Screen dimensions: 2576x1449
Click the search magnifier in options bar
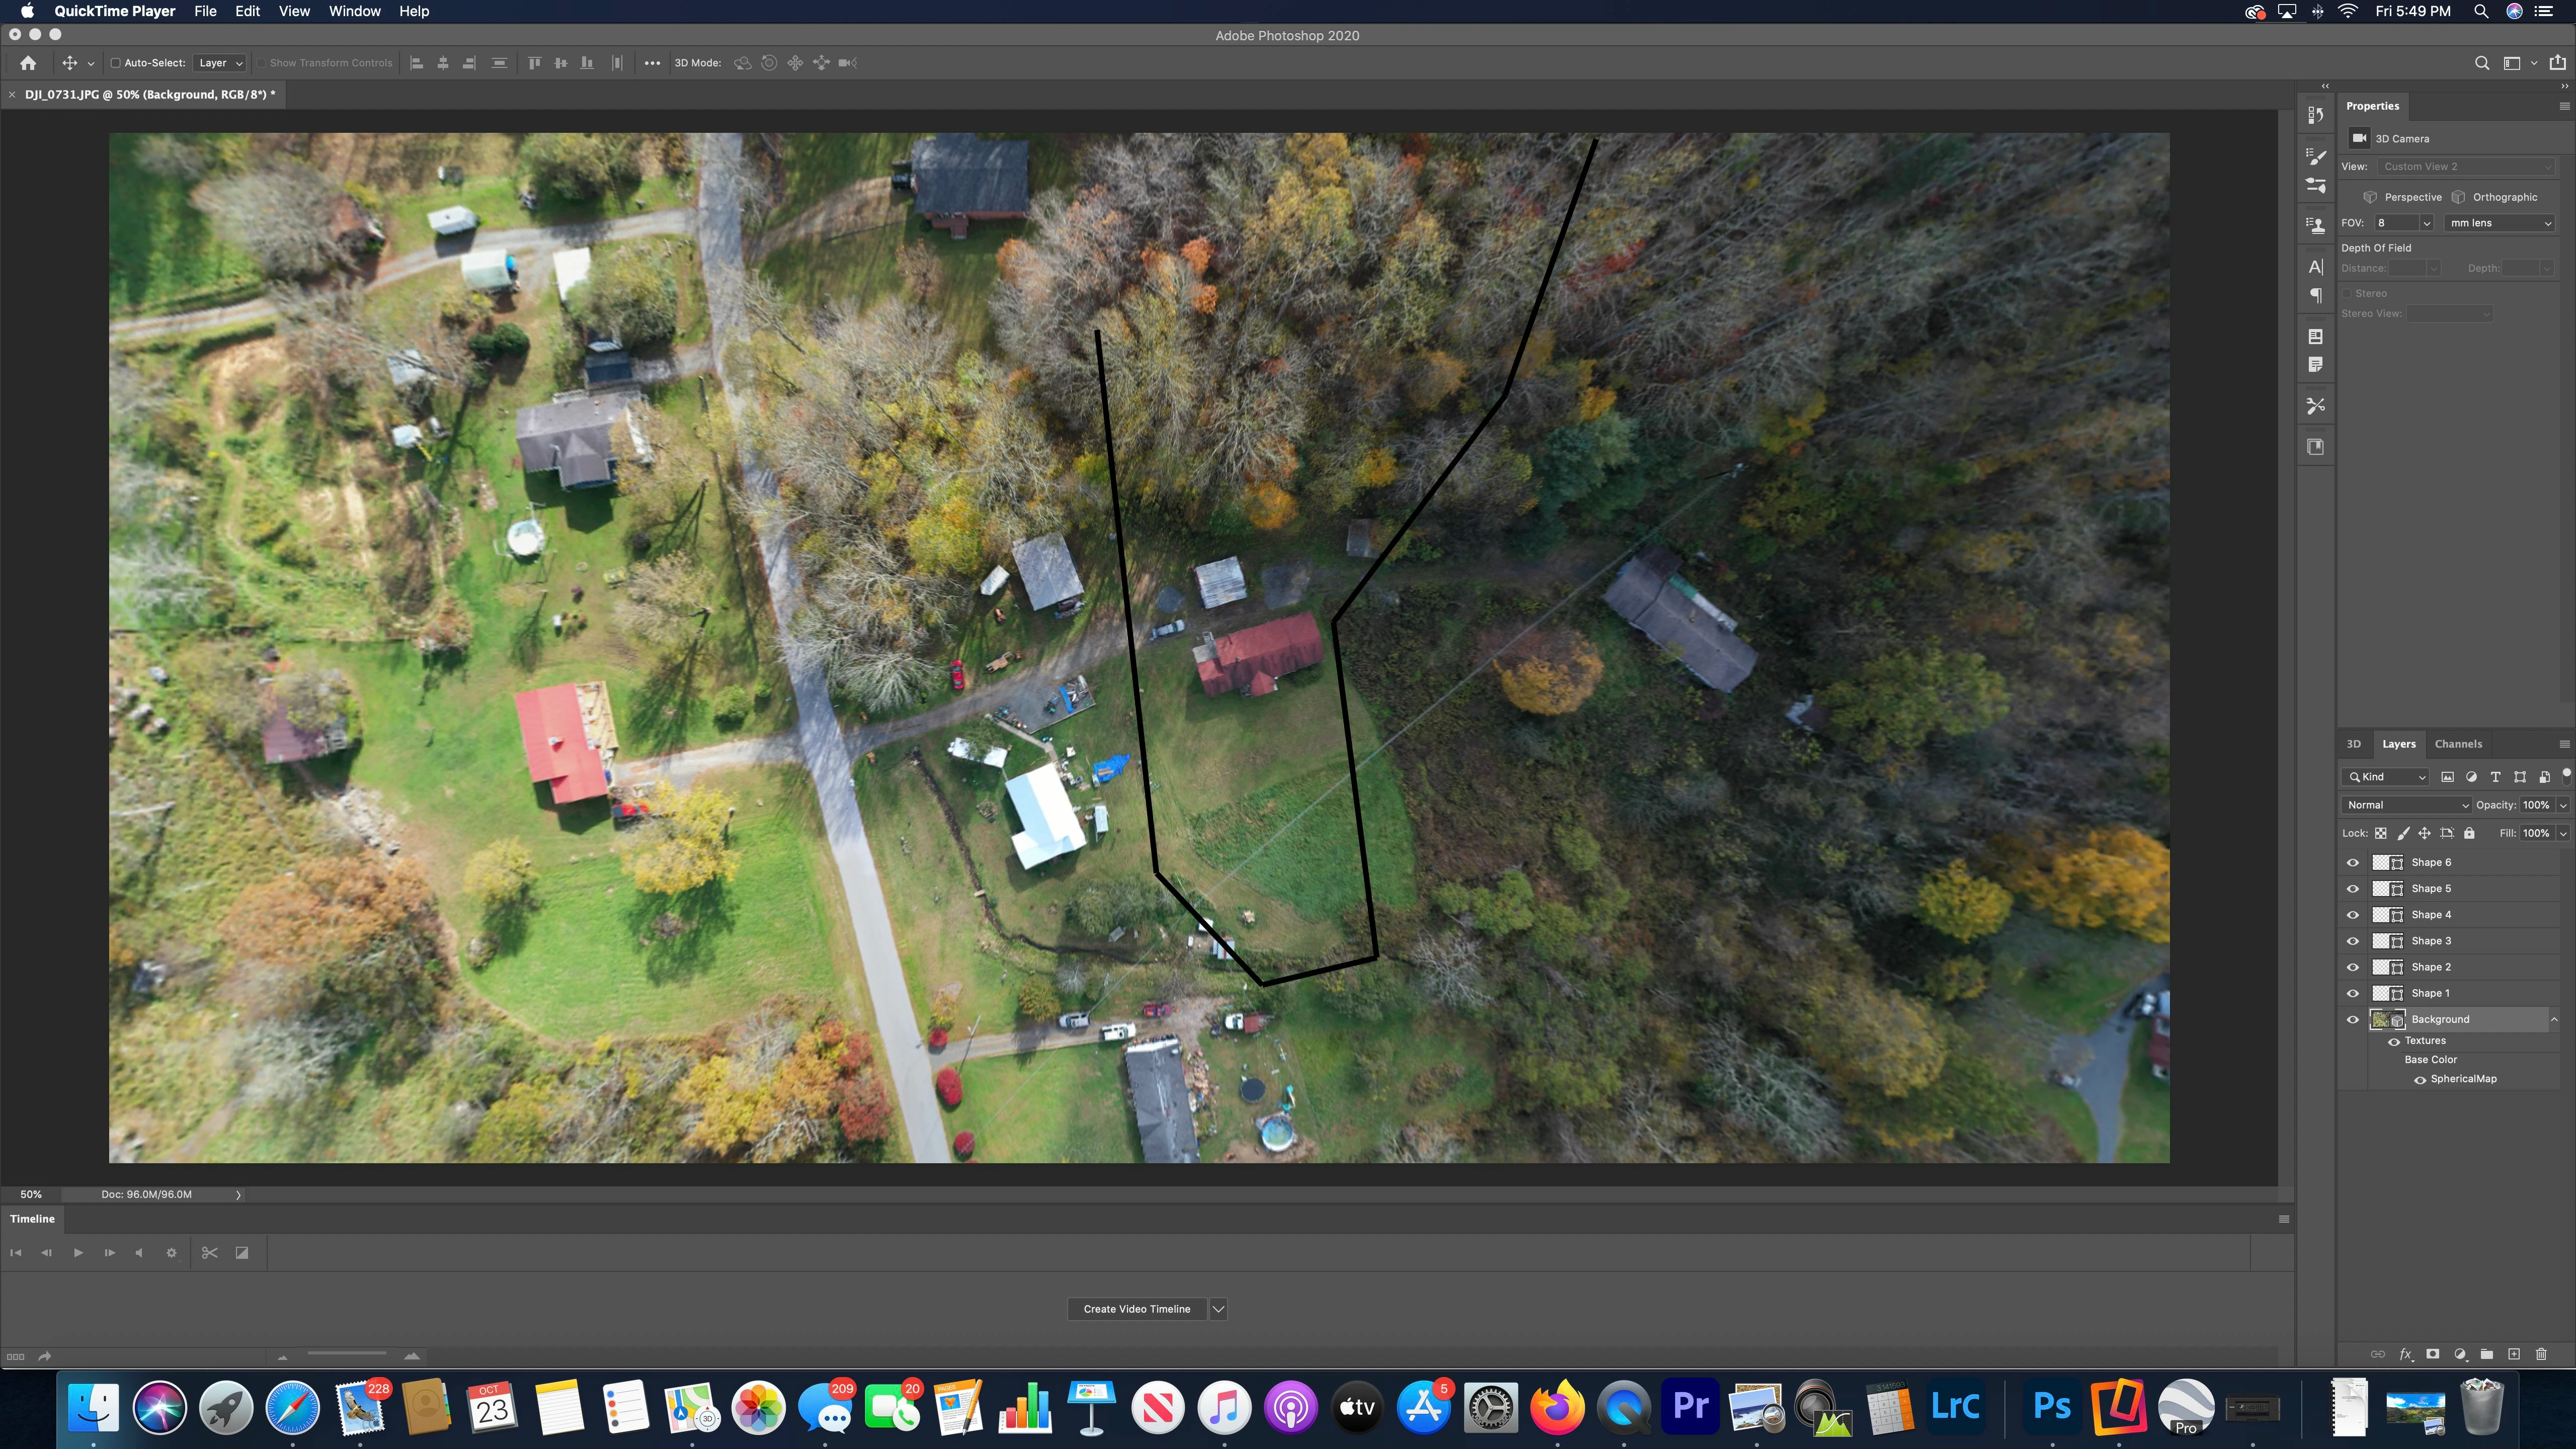click(2481, 63)
